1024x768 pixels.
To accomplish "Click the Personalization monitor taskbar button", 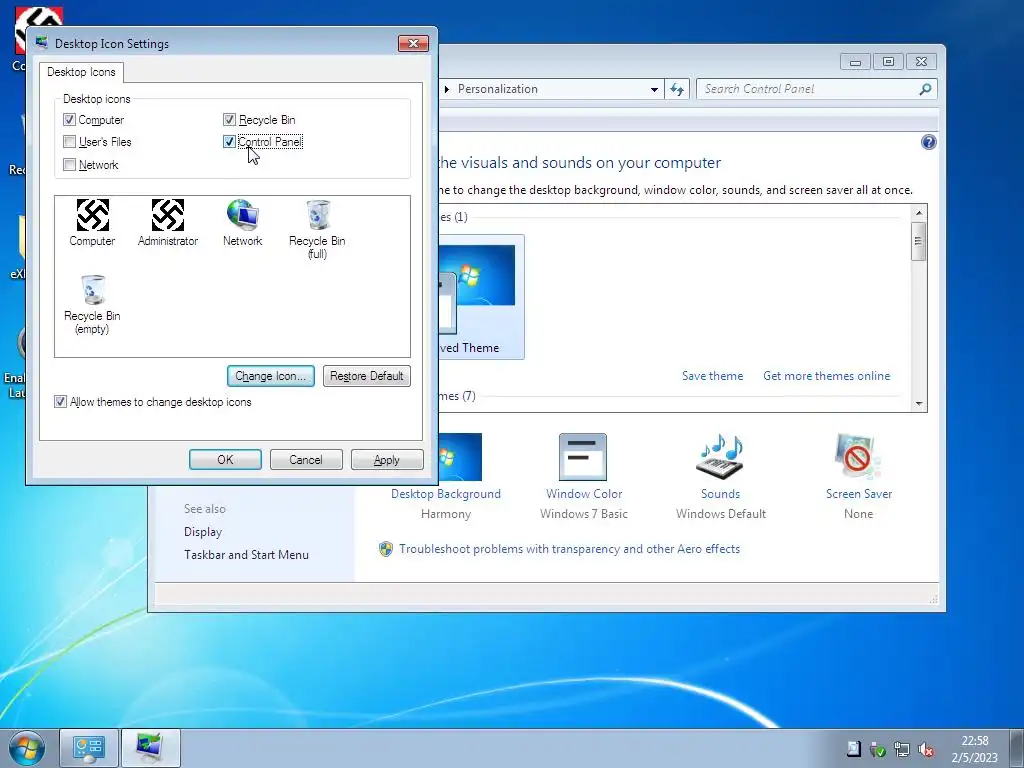I will coord(150,748).
